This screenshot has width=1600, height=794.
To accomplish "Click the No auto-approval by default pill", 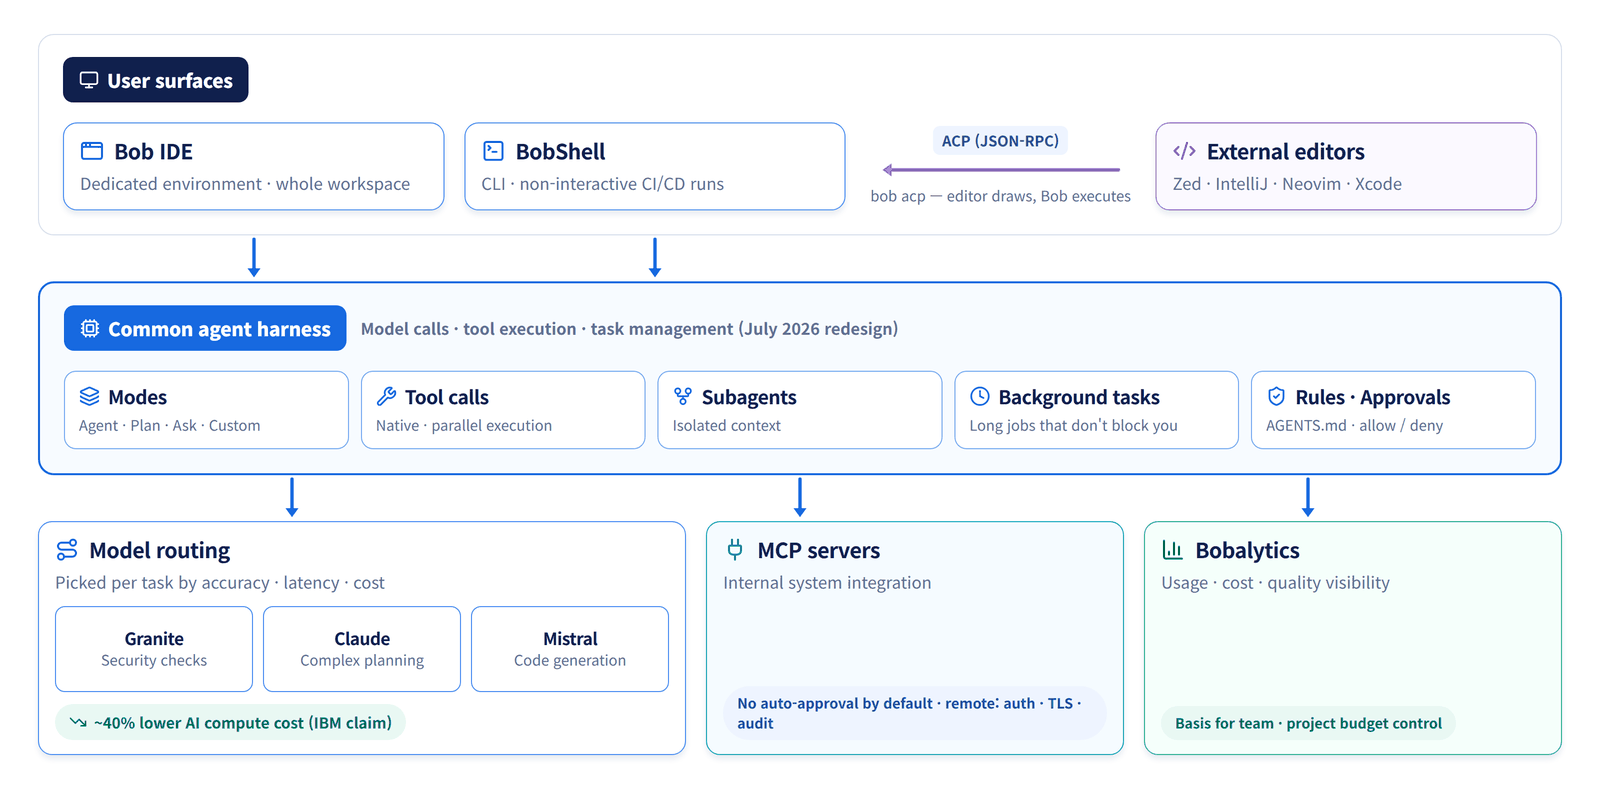I will pos(914,713).
